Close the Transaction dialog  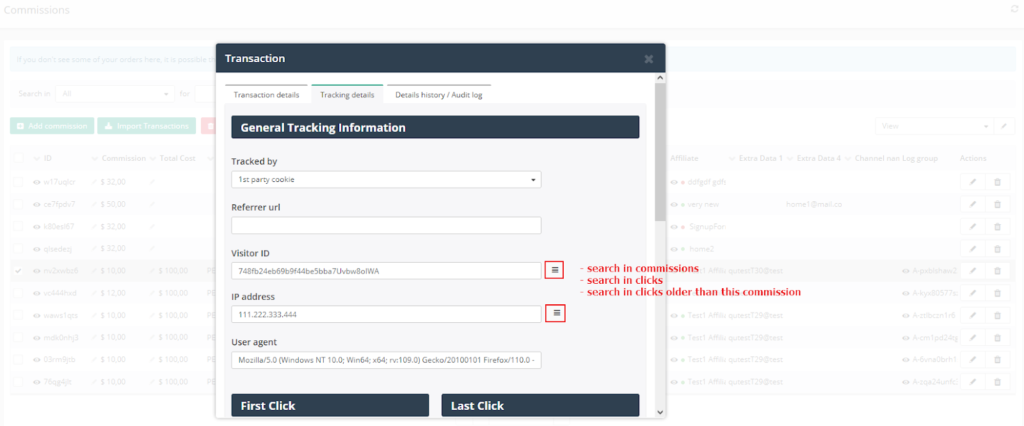click(x=648, y=59)
